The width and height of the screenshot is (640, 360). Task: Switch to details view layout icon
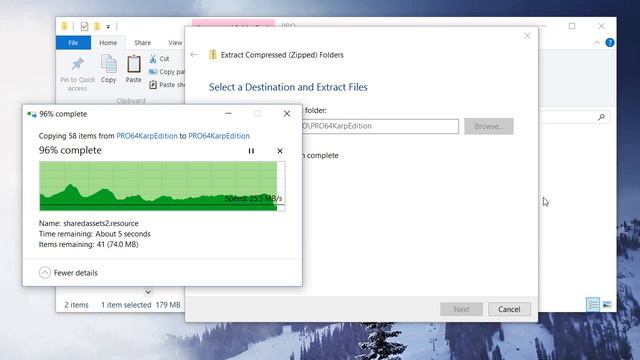(x=593, y=304)
